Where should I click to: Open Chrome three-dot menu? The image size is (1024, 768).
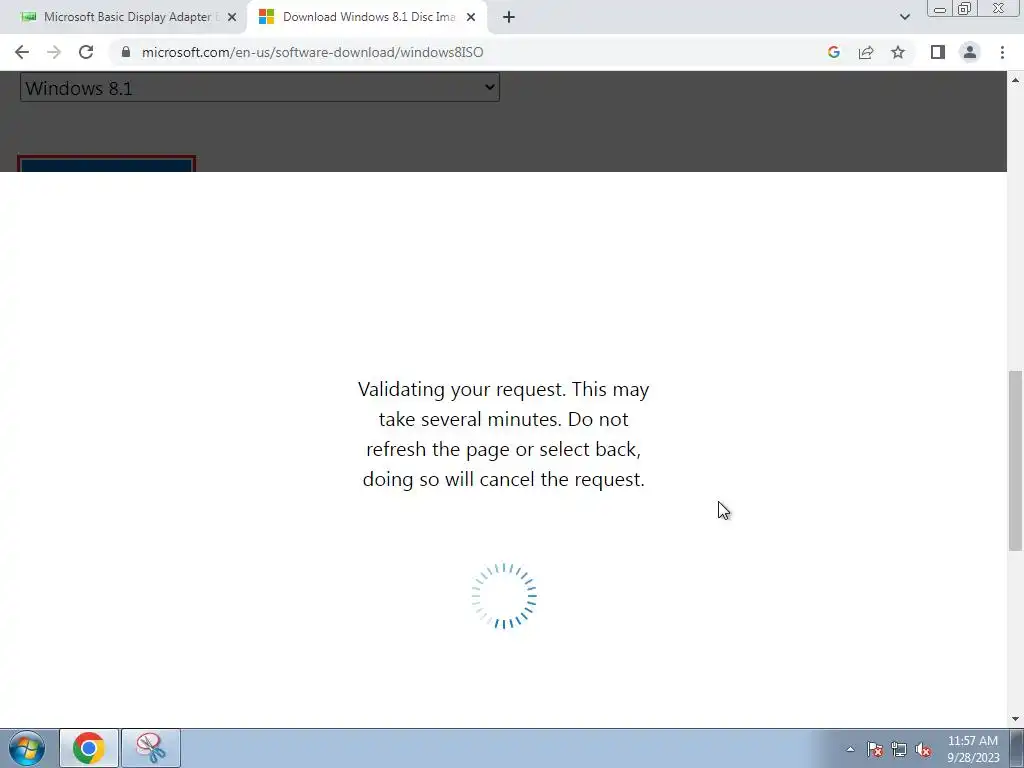coord(1002,52)
